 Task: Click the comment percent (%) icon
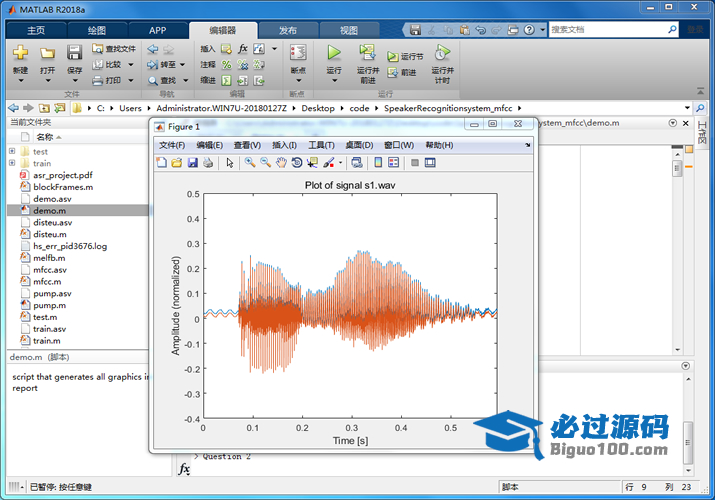click(x=226, y=65)
